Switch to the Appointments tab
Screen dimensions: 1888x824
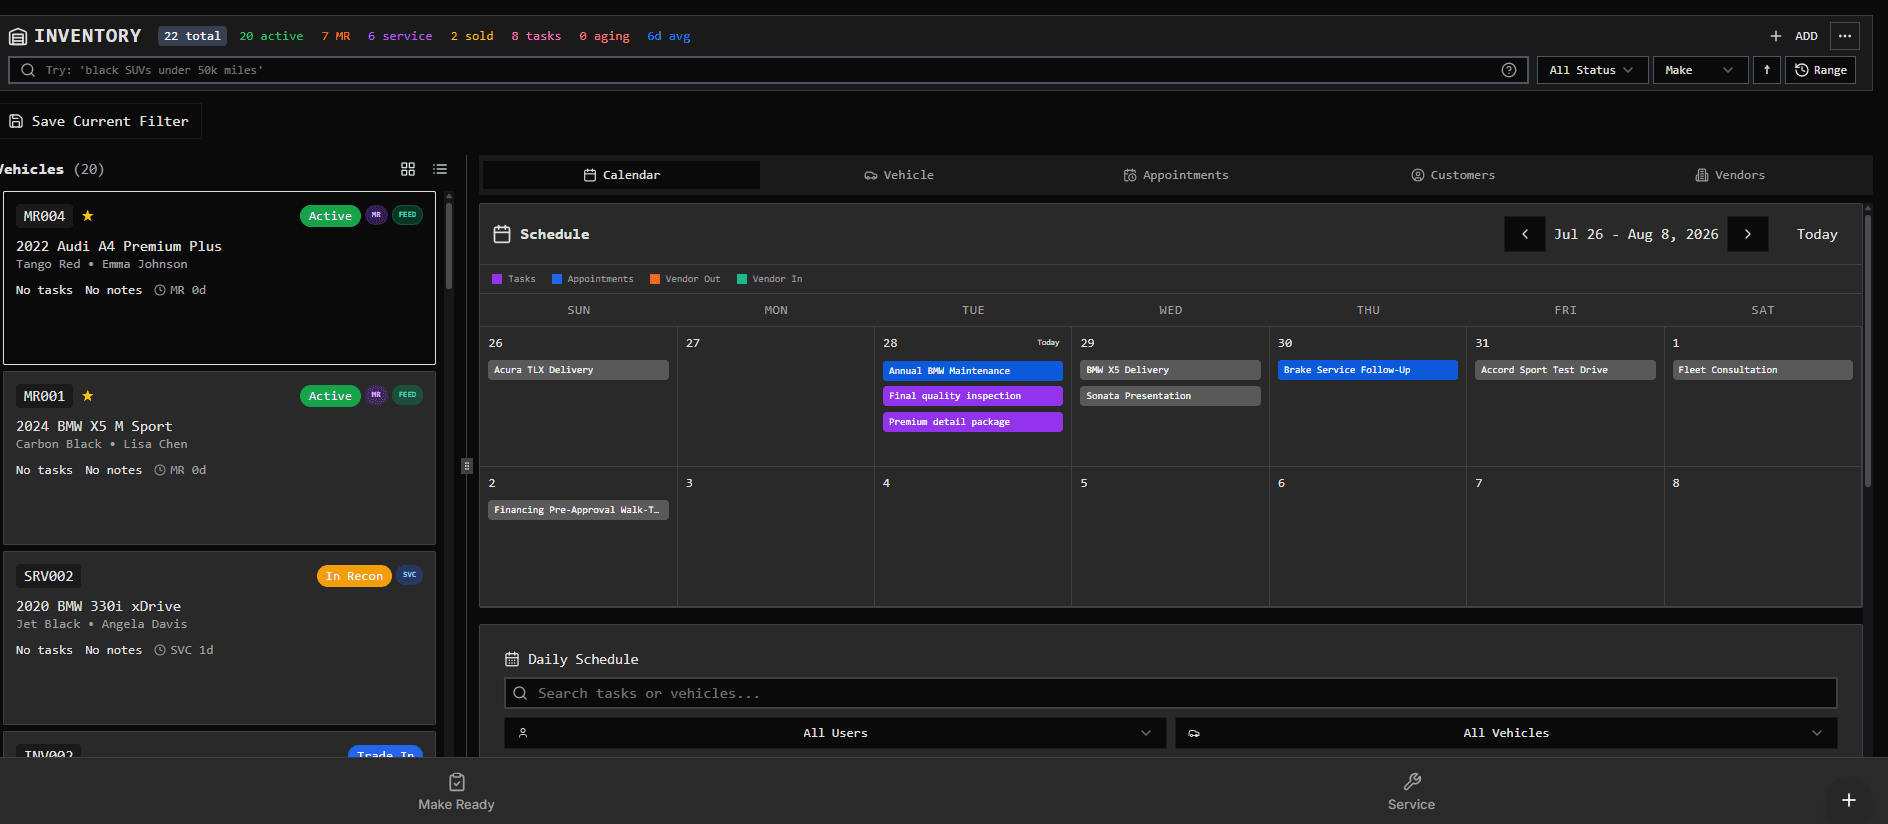[1176, 175]
